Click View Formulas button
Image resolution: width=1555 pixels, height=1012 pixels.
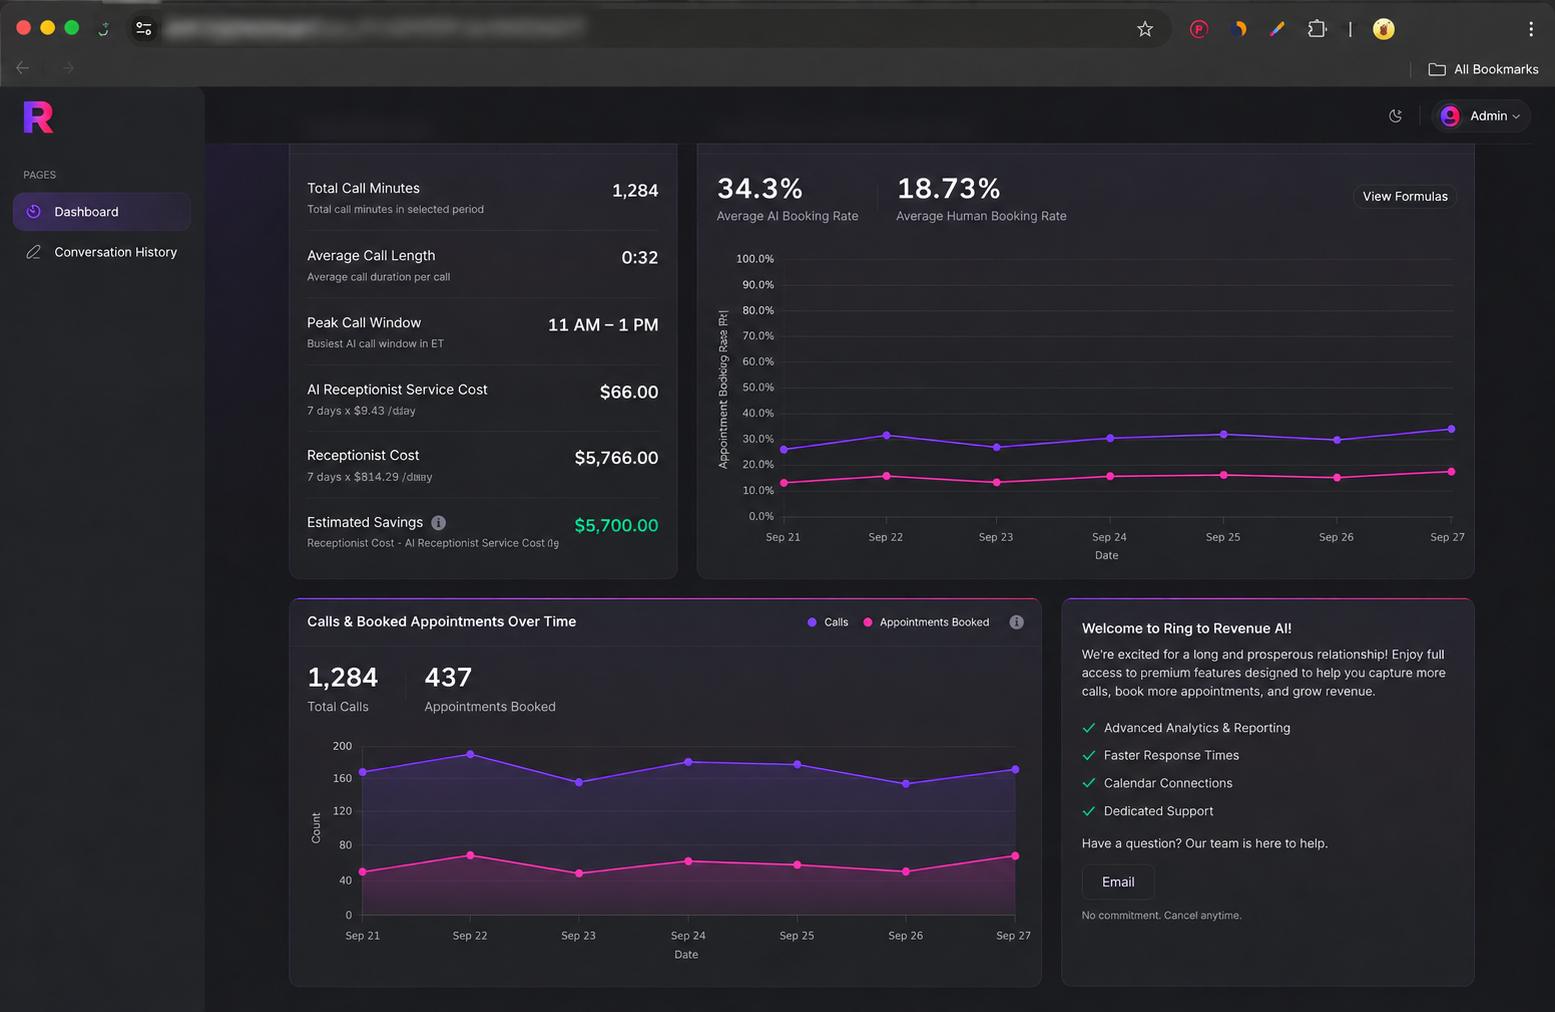[x=1405, y=196]
